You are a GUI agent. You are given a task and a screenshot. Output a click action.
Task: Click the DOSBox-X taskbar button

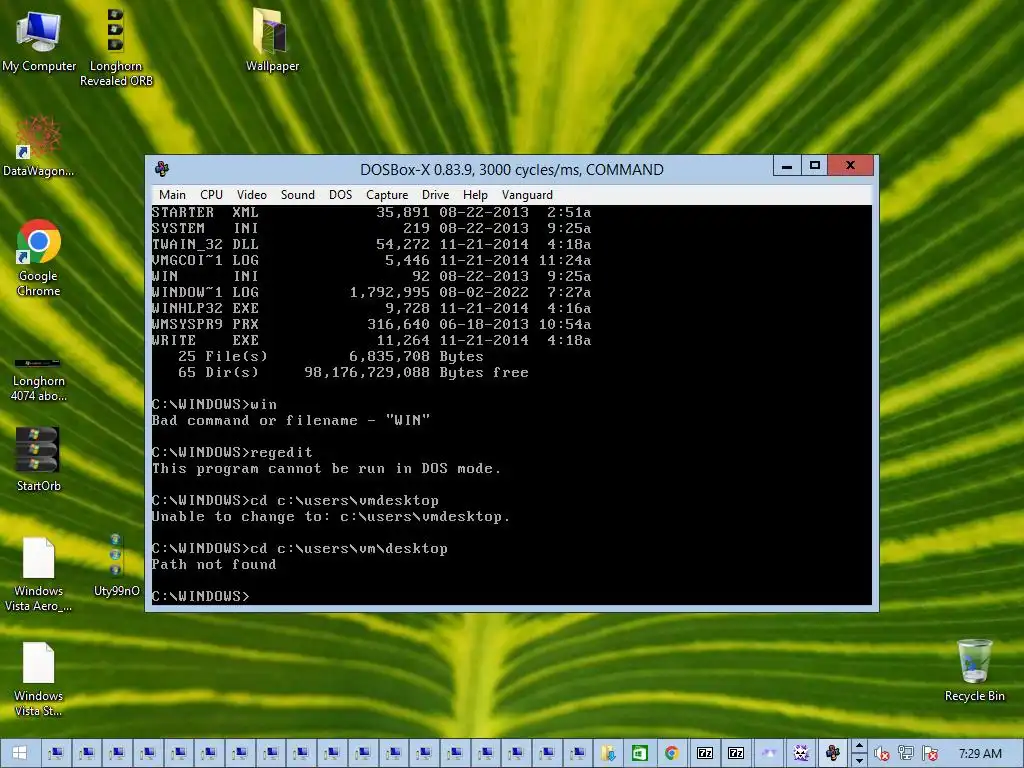click(833, 753)
